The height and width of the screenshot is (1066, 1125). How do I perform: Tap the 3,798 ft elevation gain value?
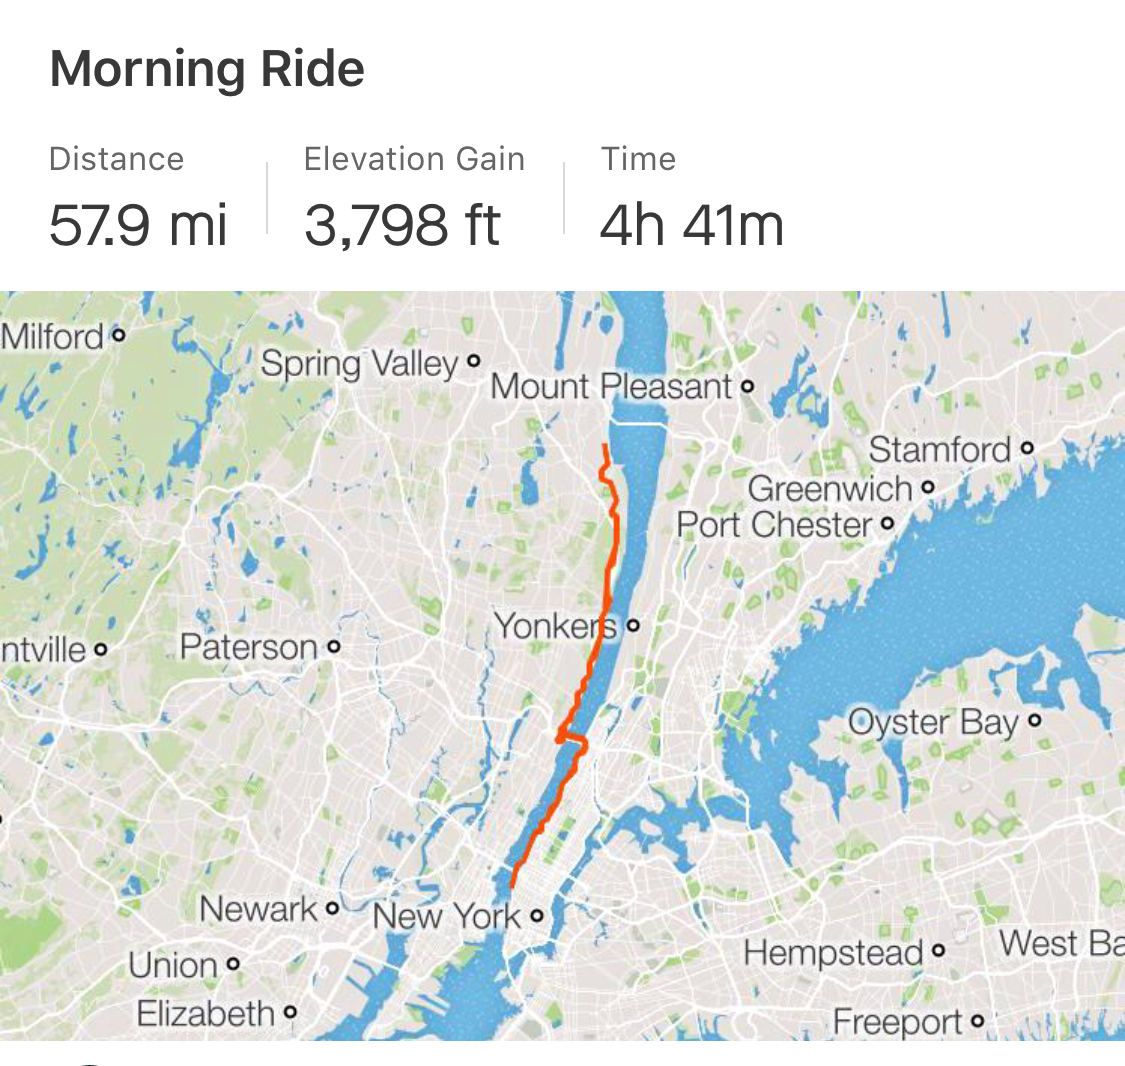click(402, 224)
